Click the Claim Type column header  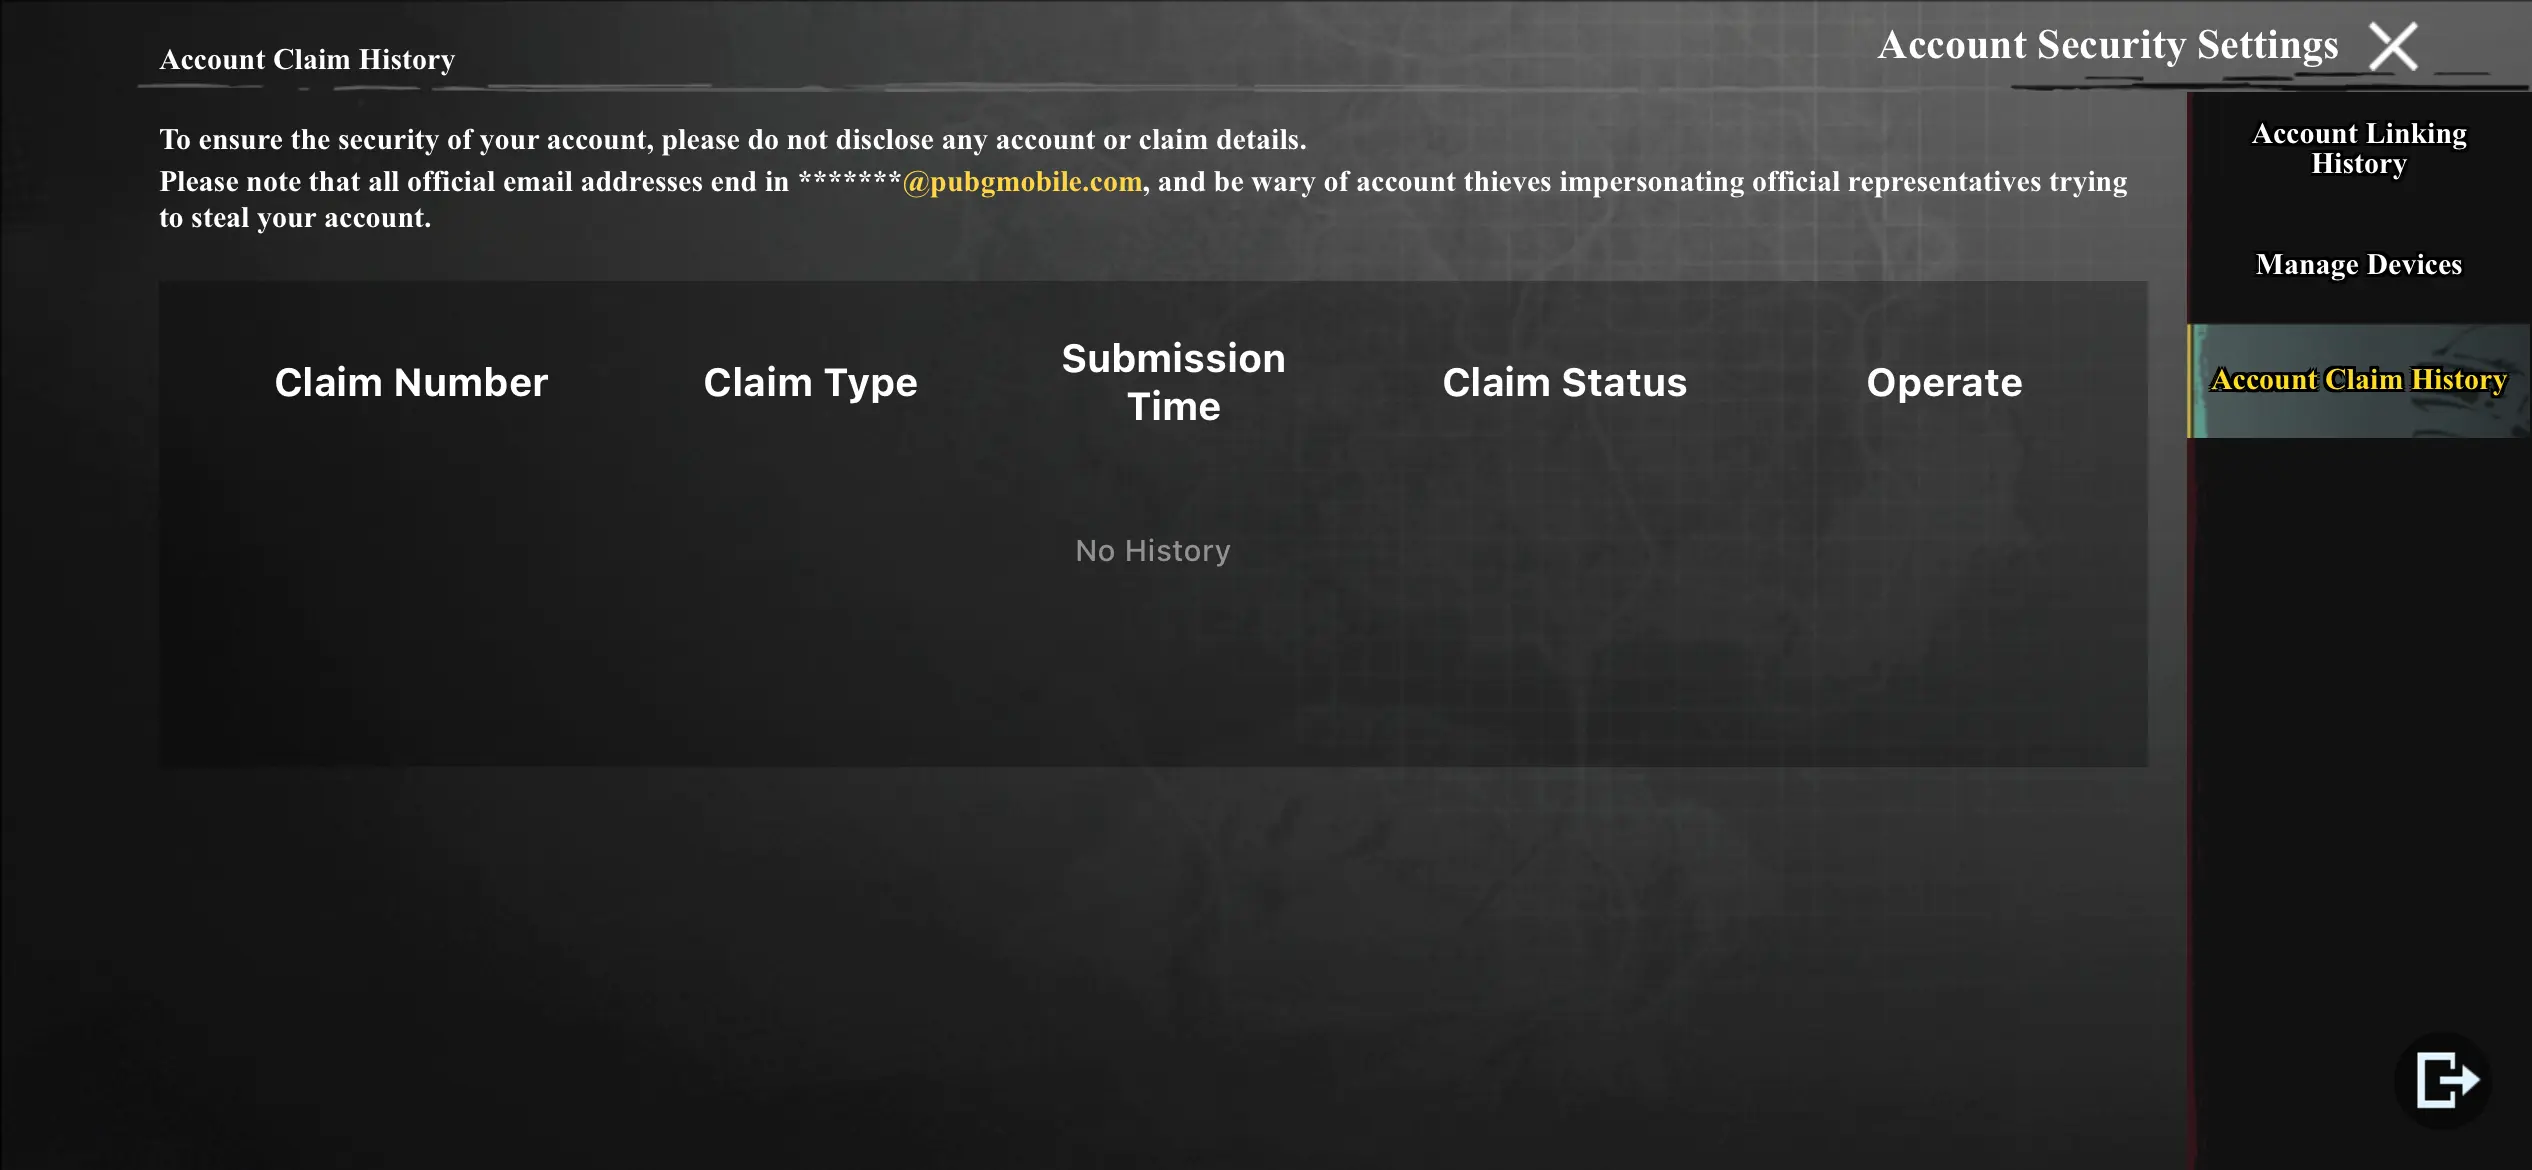pos(810,382)
